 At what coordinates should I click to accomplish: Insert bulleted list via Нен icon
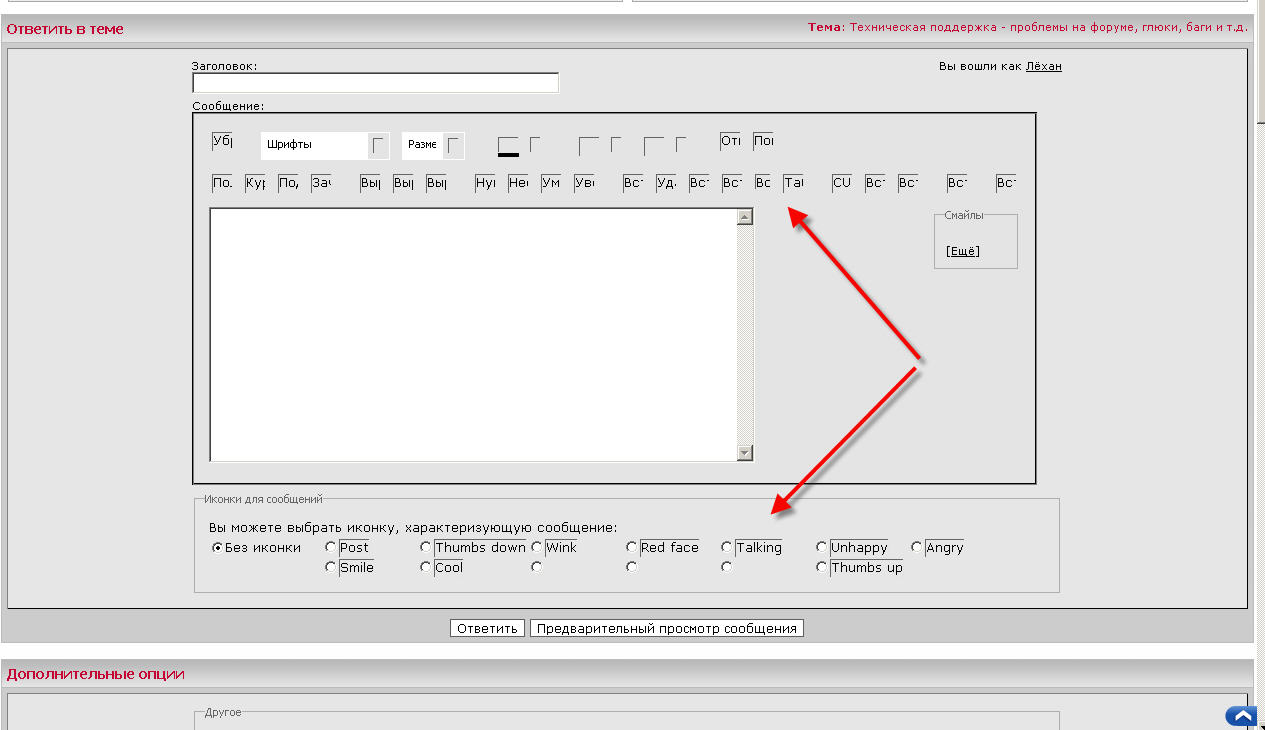[x=518, y=183]
